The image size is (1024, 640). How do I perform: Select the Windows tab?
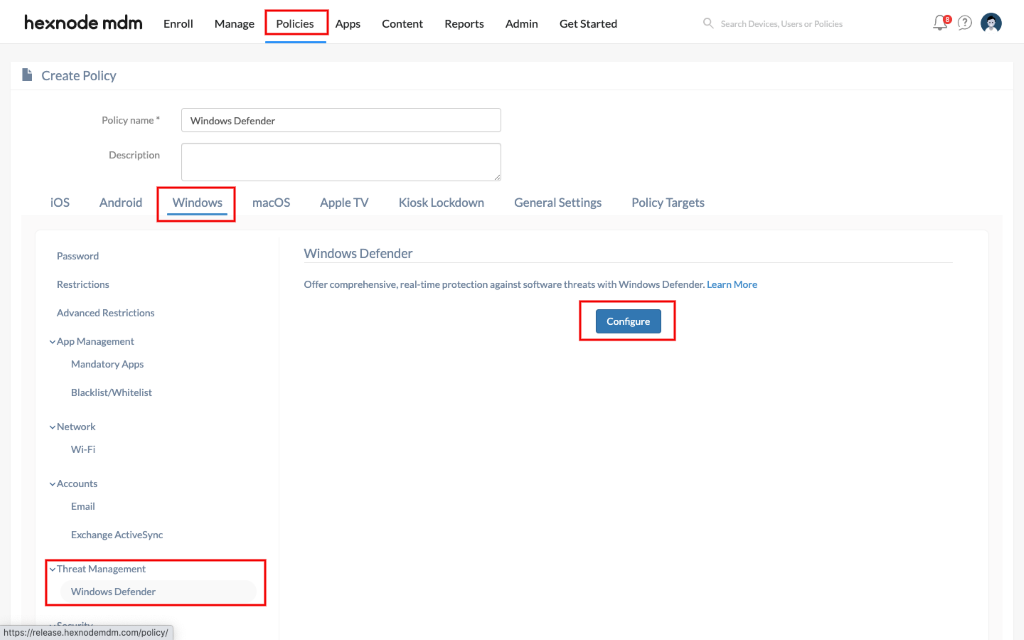coord(197,202)
